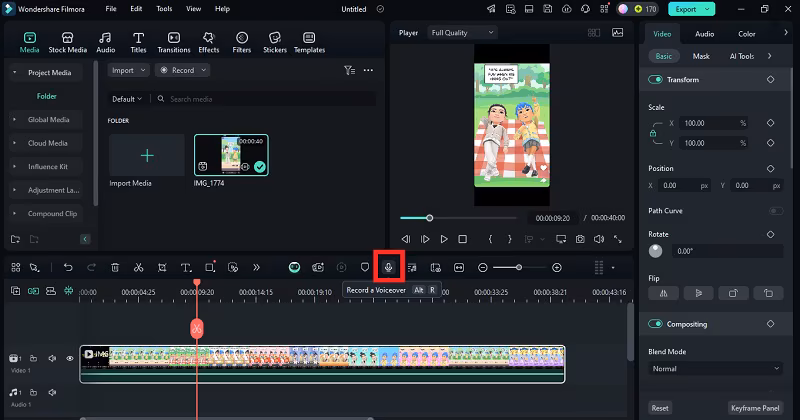Open the Default sort dropdown

(x=127, y=99)
